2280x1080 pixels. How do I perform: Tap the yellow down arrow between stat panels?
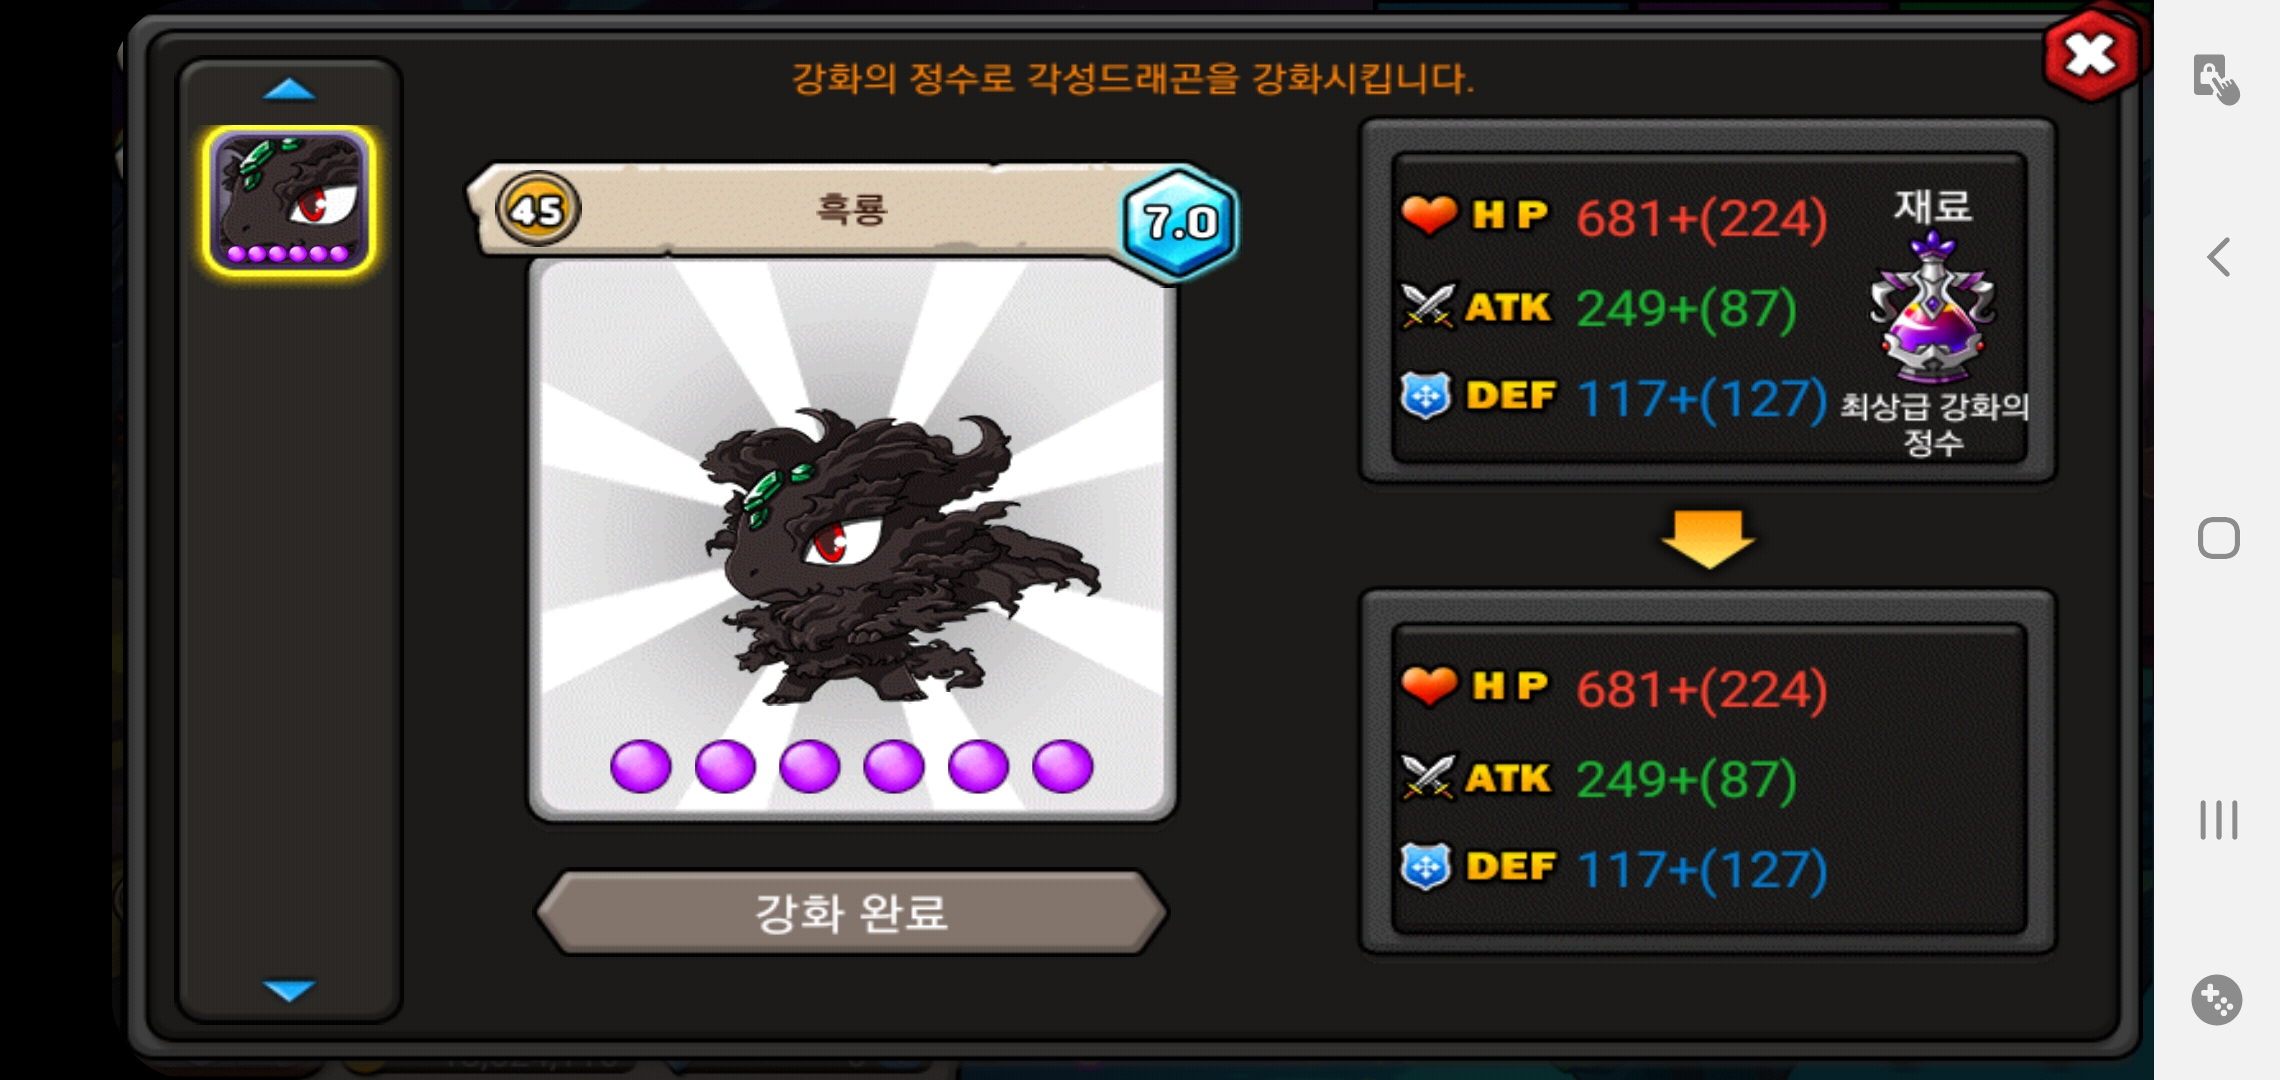tap(1708, 538)
